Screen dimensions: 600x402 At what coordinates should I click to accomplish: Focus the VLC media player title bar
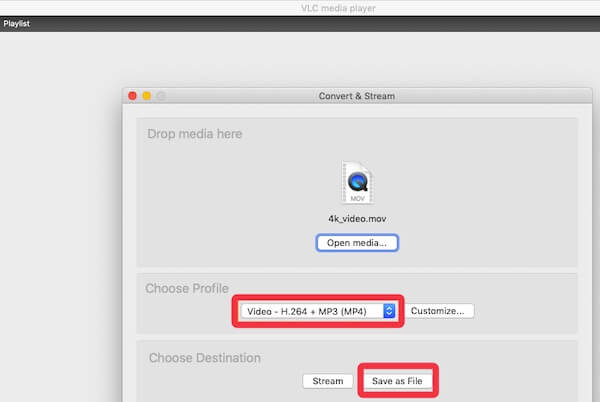(300, 8)
